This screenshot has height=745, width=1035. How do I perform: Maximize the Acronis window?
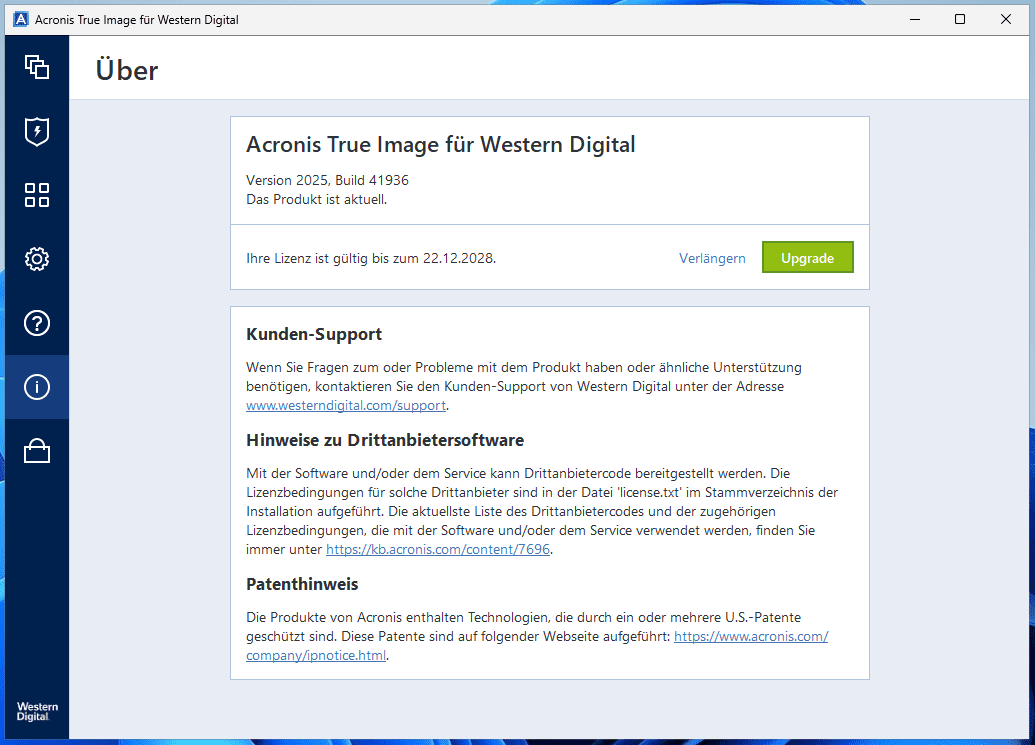960,19
